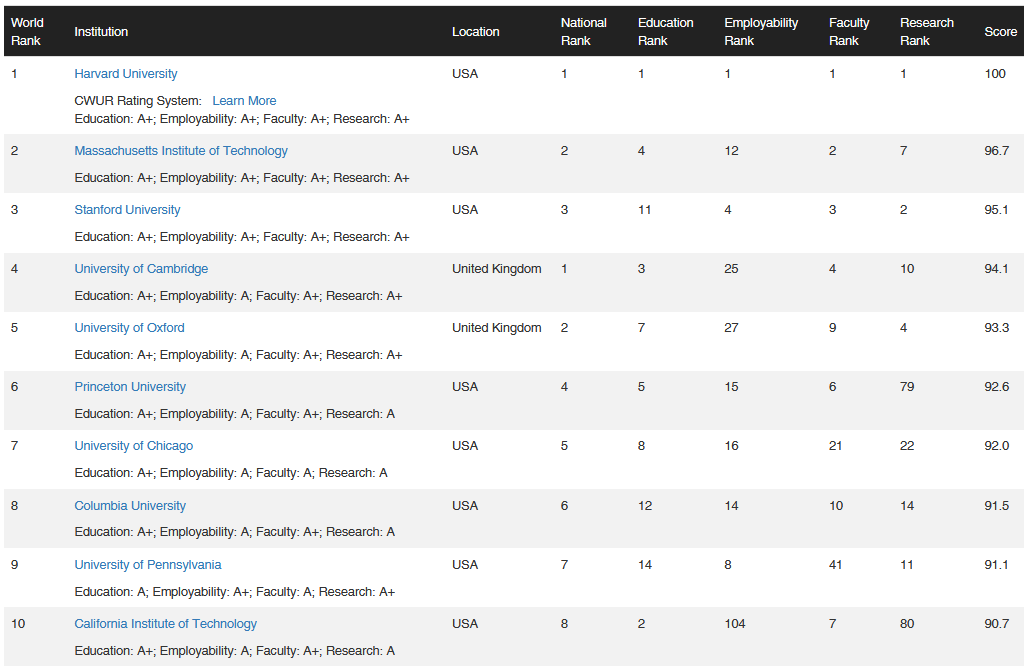Viewport: 1029px width, 666px height.
Task: Select Columbia's score of 91.5
Action: 997,505
